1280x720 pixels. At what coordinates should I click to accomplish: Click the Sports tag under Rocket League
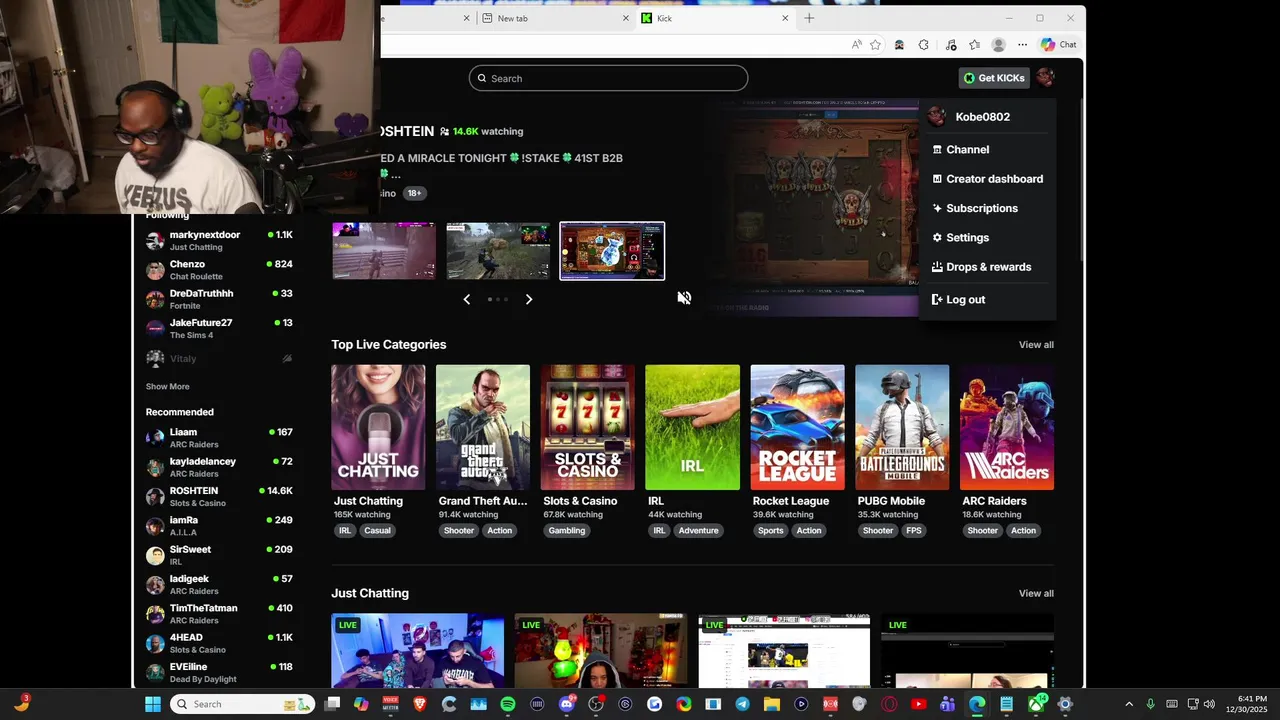pyautogui.click(x=771, y=531)
